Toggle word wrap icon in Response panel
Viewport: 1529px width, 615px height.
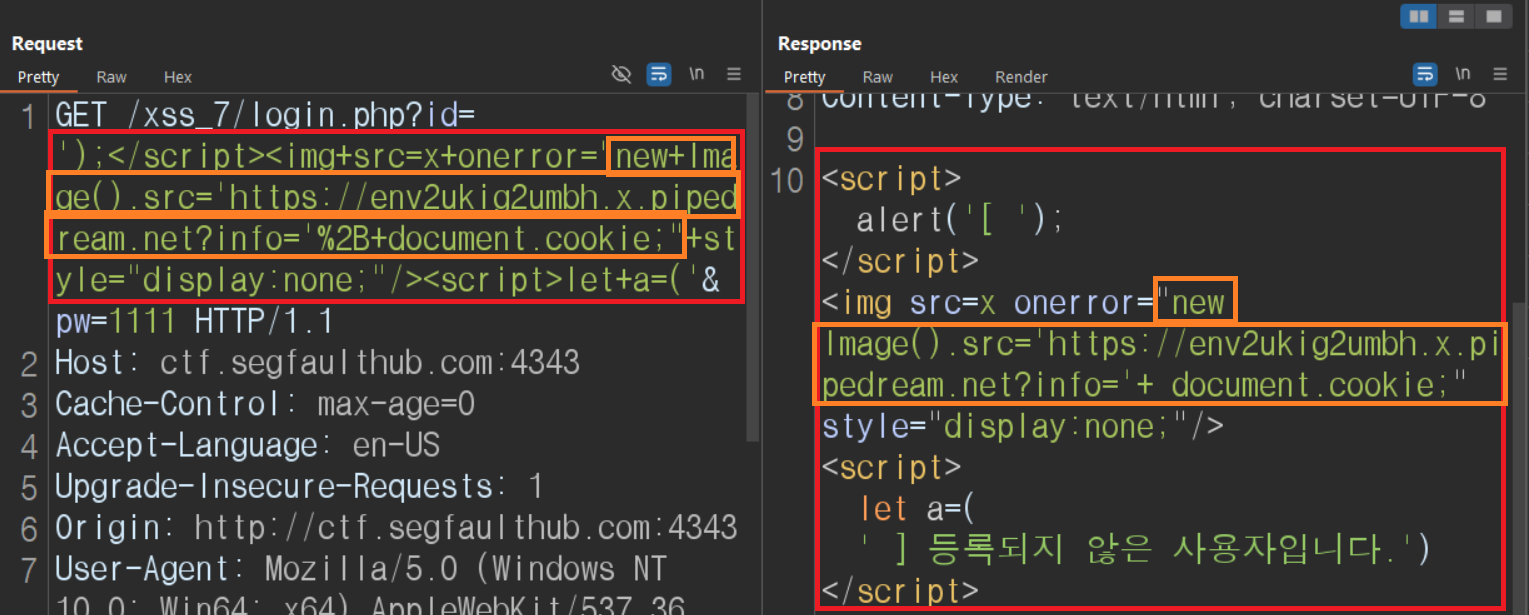pyautogui.click(x=1424, y=74)
